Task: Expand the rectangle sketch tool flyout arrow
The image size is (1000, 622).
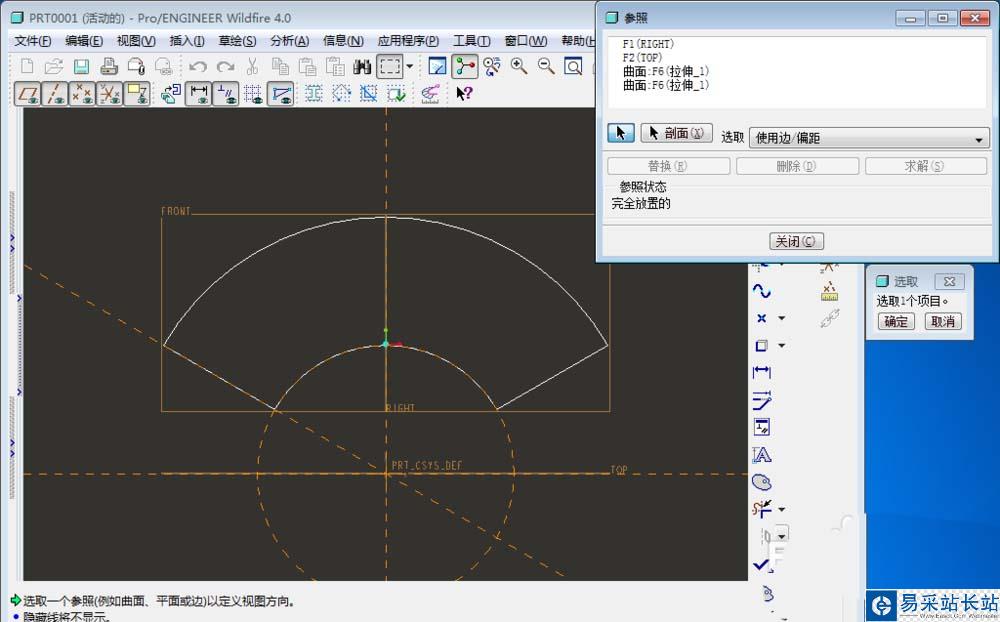Action: tap(781, 346)
